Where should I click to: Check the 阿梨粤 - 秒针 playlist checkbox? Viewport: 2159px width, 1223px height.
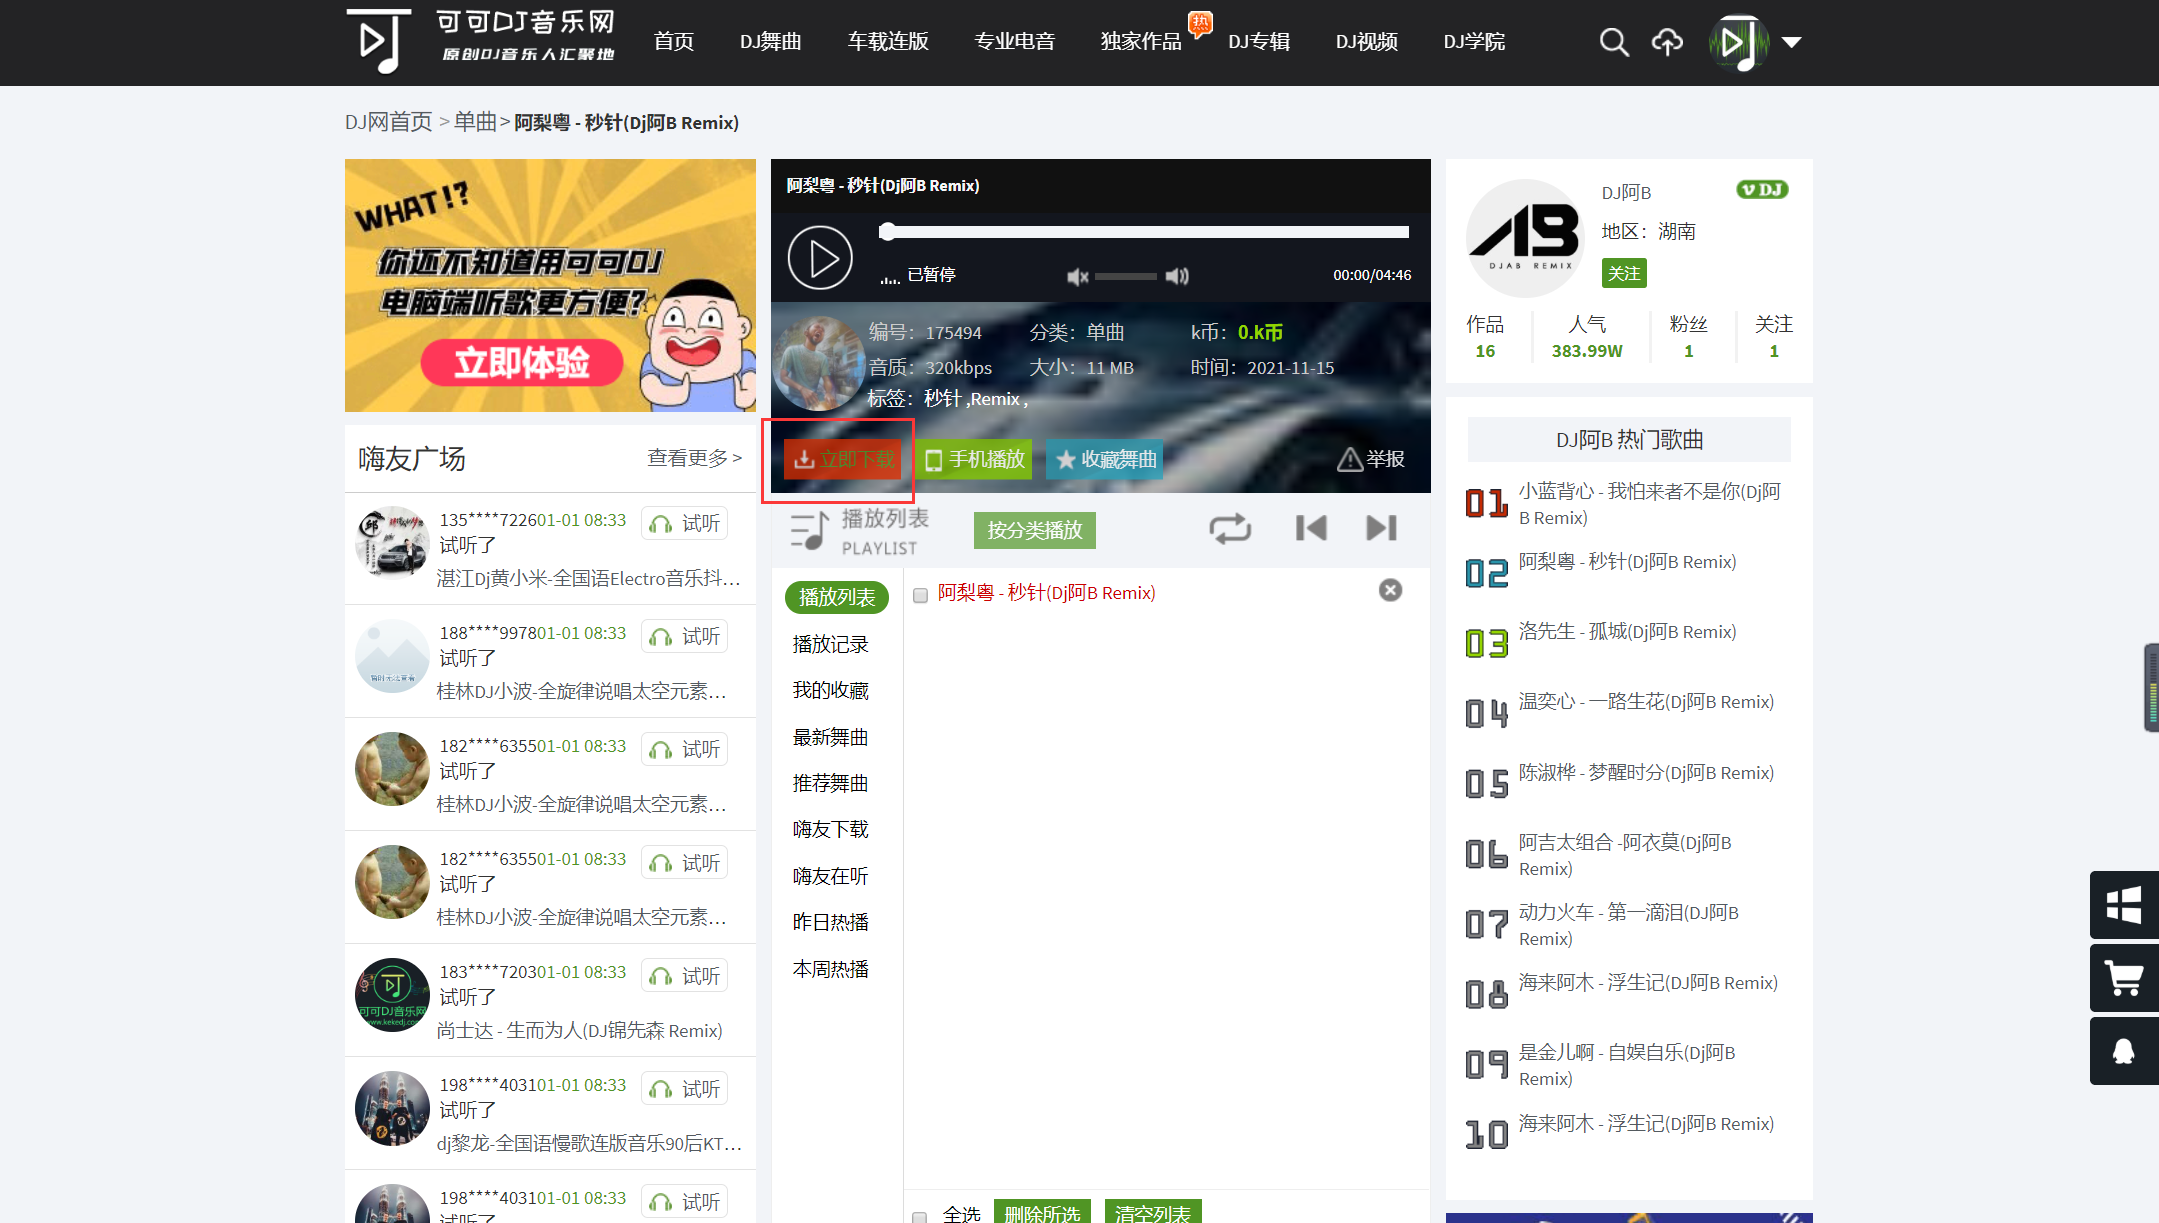coord(920,595)
